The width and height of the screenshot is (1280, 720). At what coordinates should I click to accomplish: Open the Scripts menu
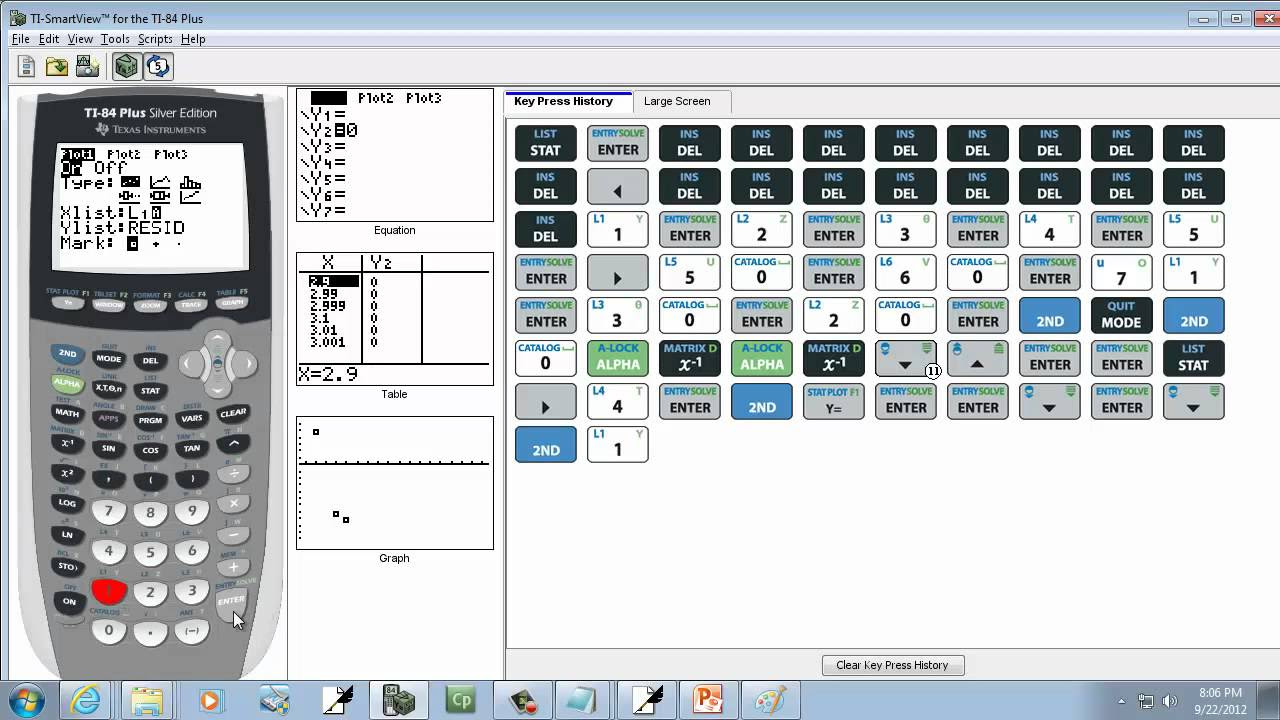click(155, 39)
